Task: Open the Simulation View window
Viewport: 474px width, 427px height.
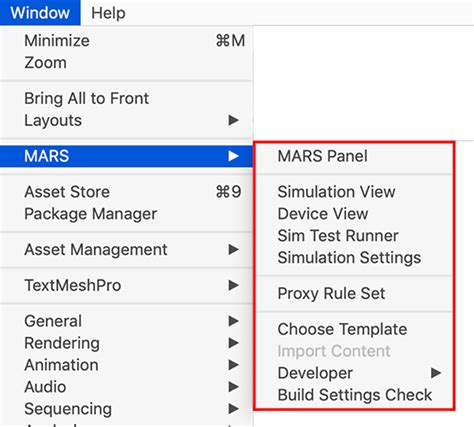Action: point(354,192)
